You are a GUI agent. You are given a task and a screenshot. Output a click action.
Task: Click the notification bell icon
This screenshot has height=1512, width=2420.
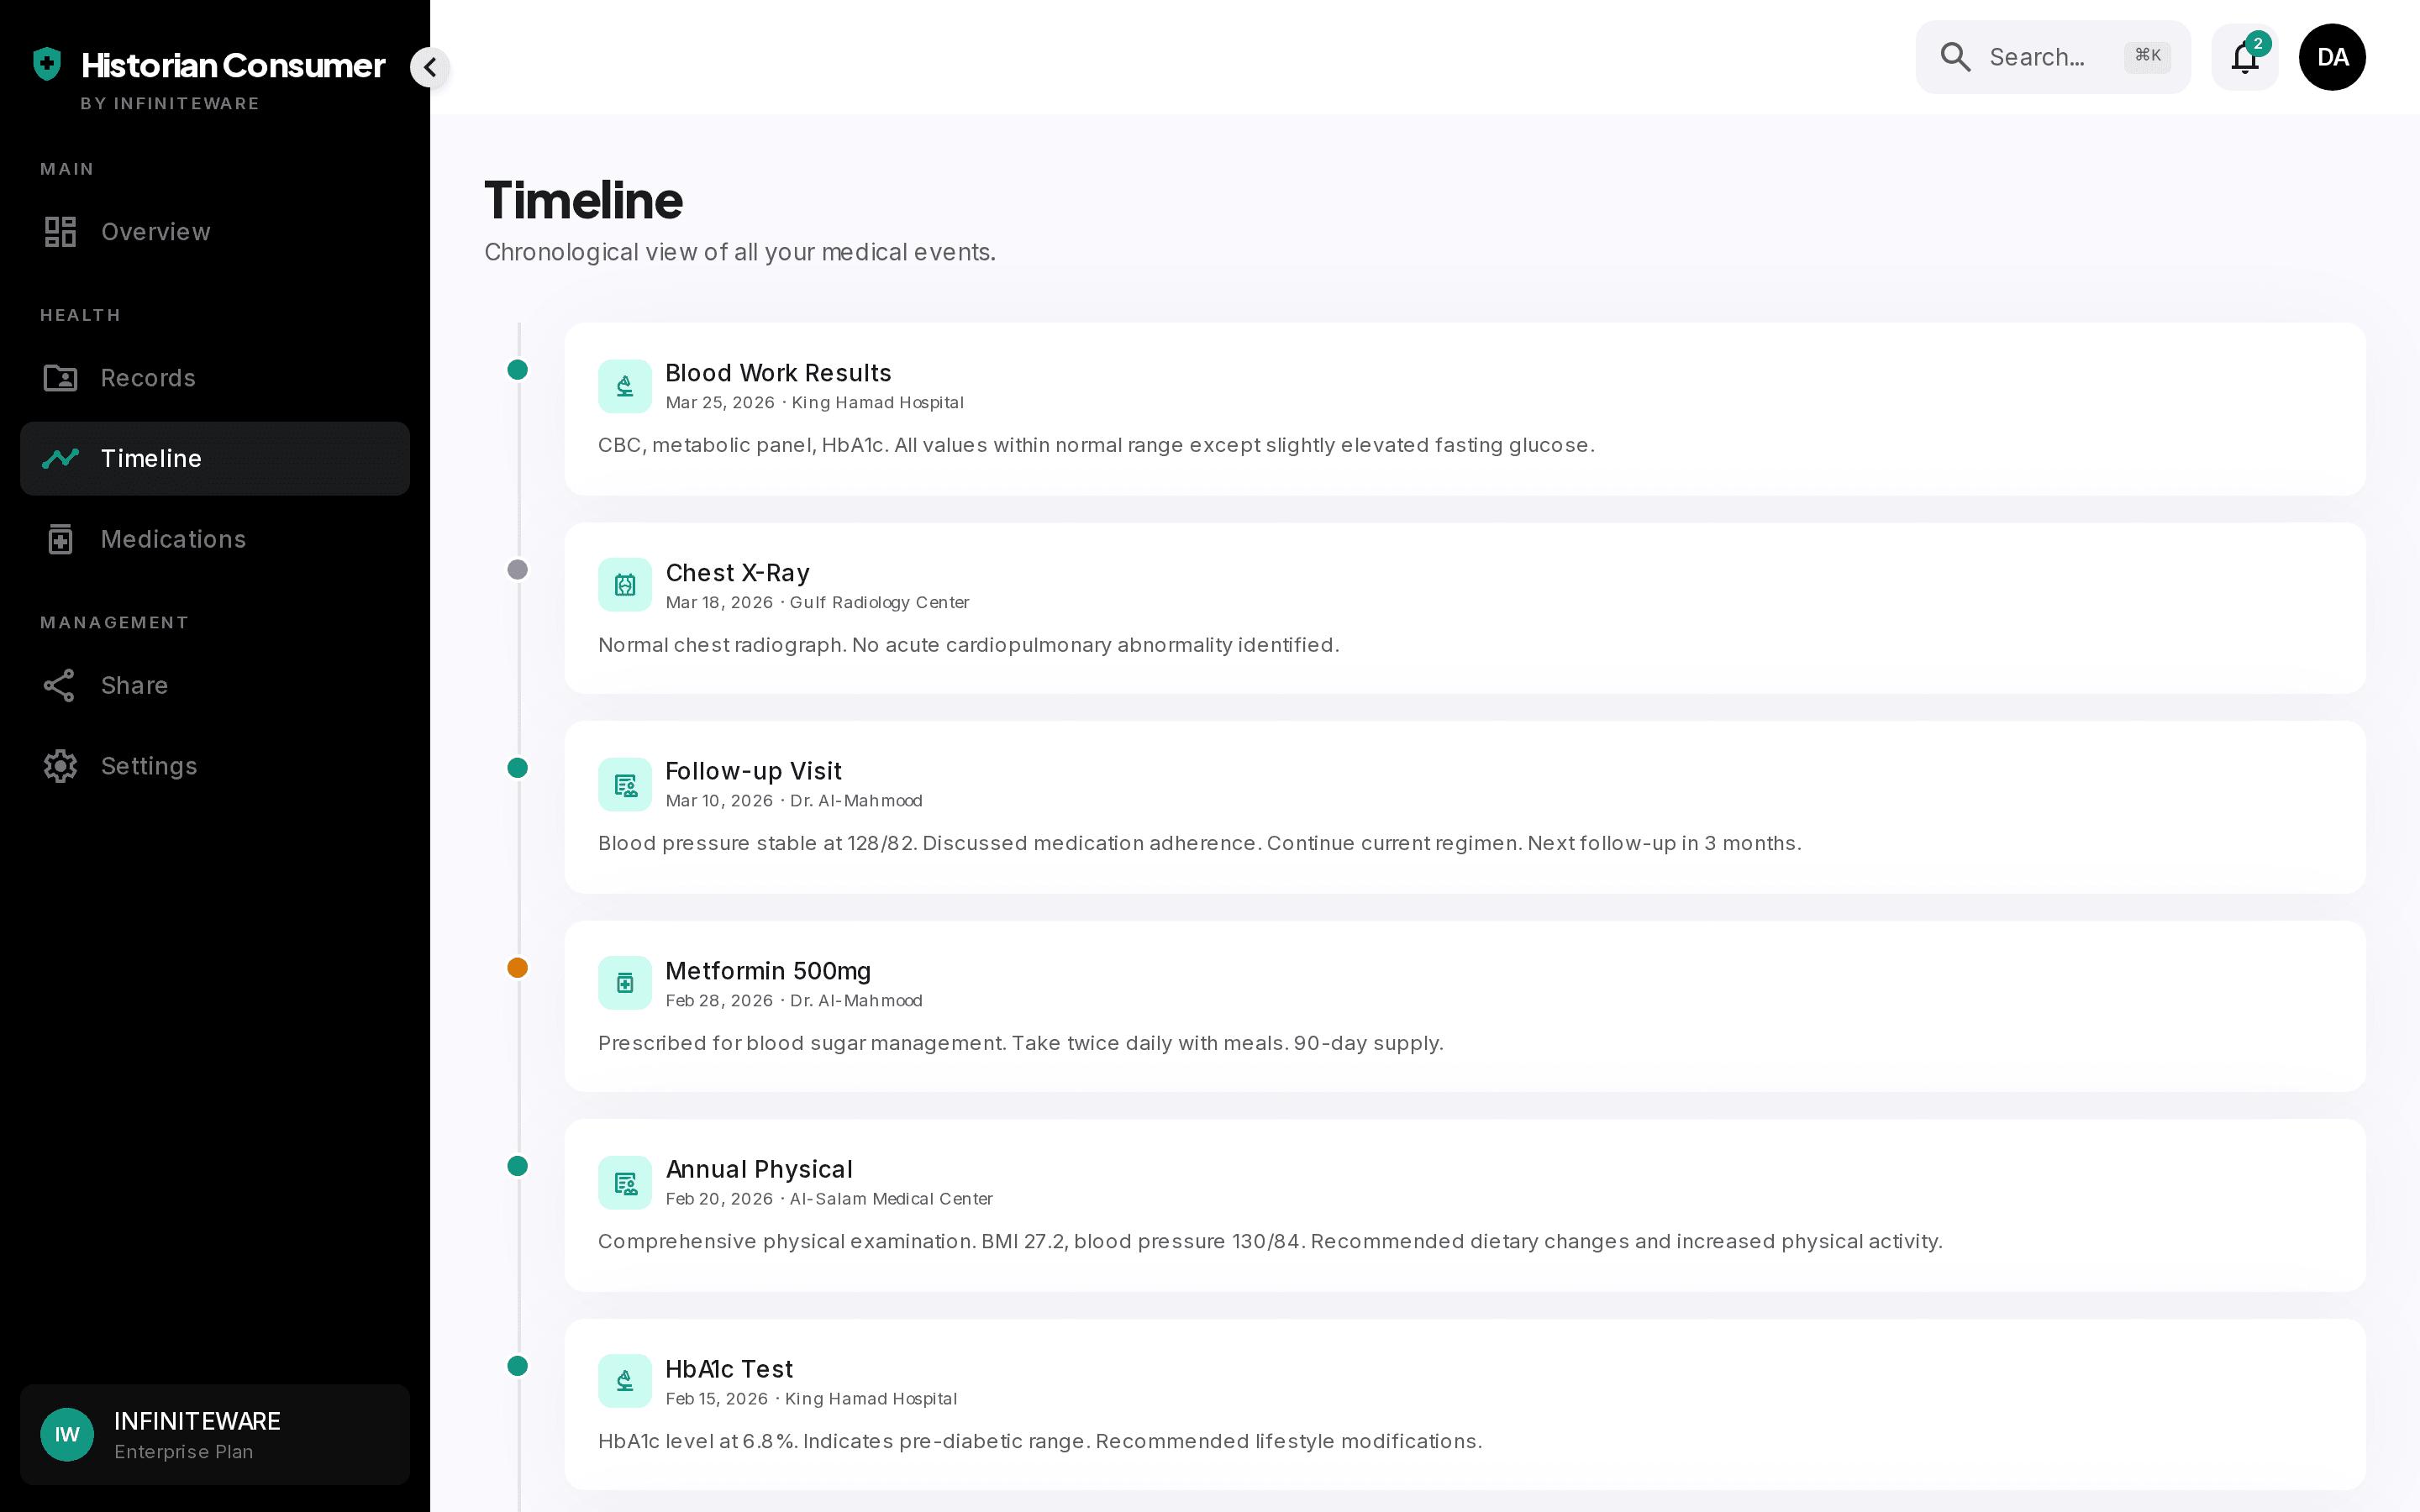click(x=2244, y=57)
